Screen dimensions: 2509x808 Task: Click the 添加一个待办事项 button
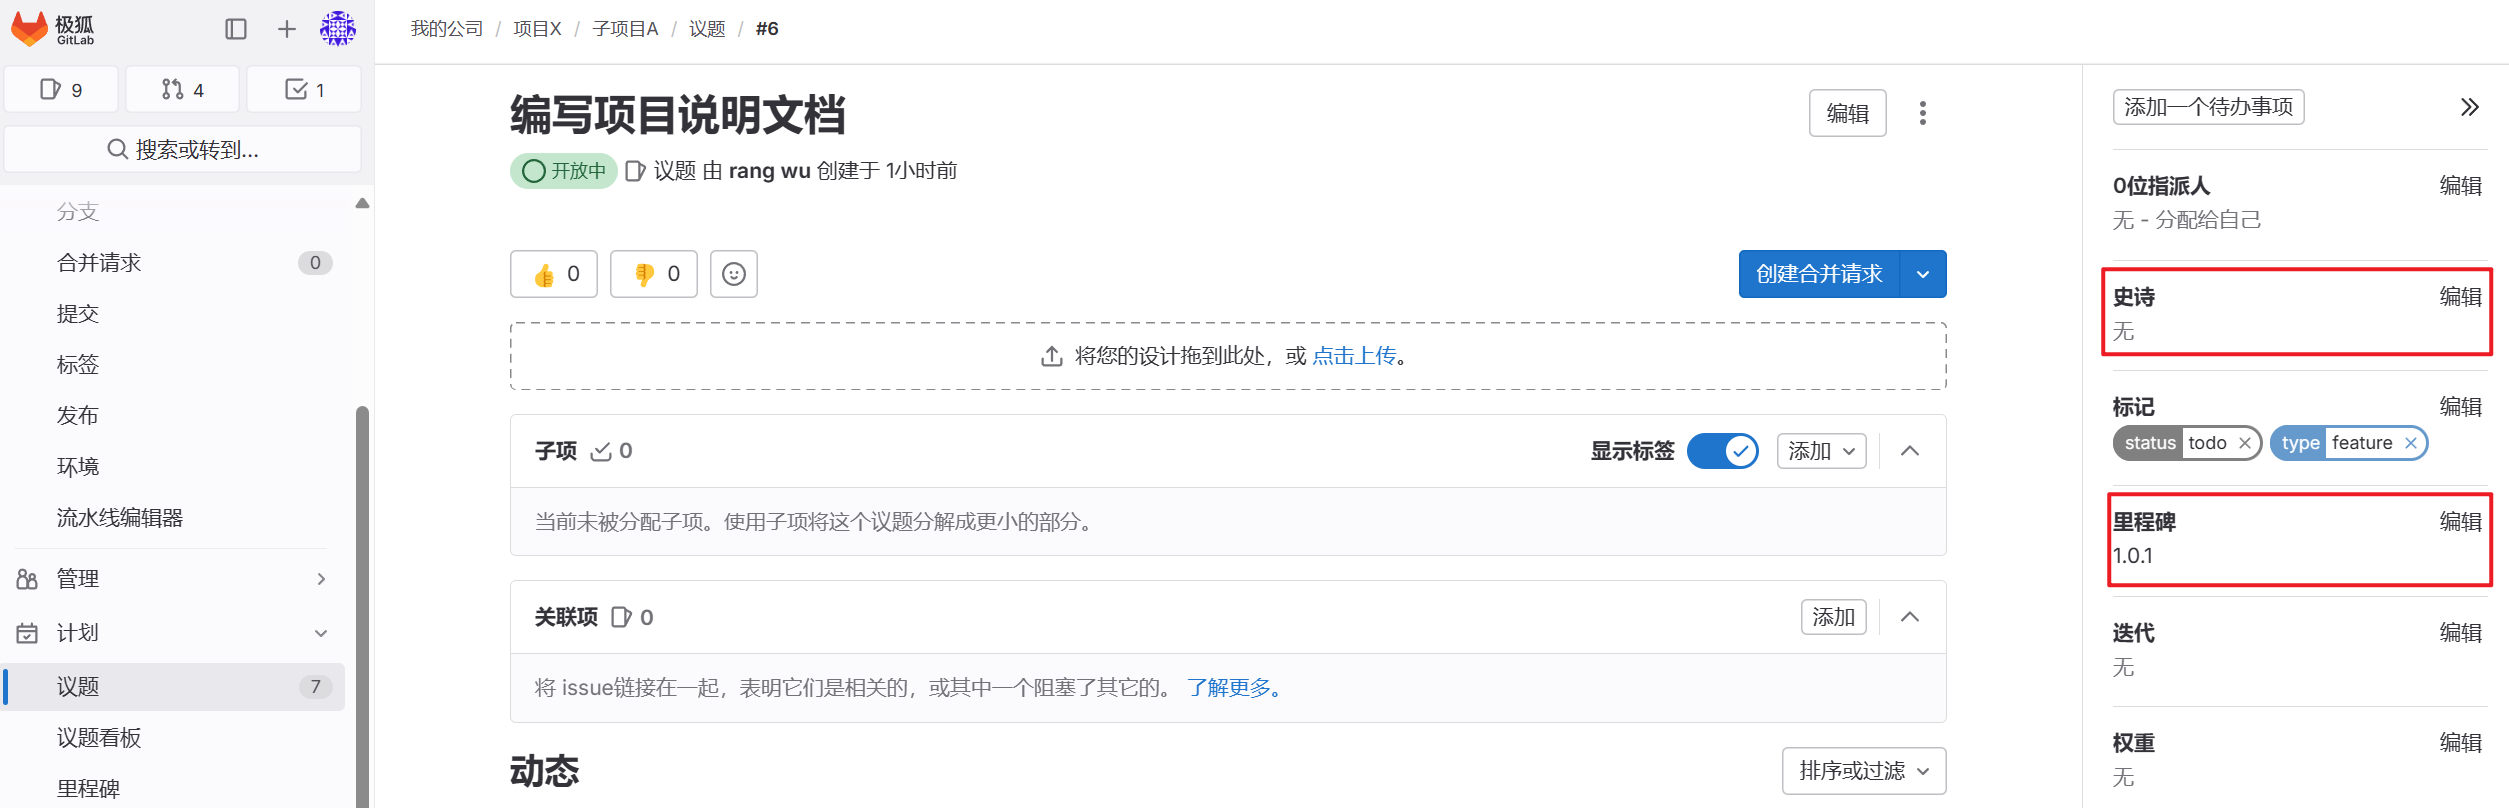(2208, 107)
